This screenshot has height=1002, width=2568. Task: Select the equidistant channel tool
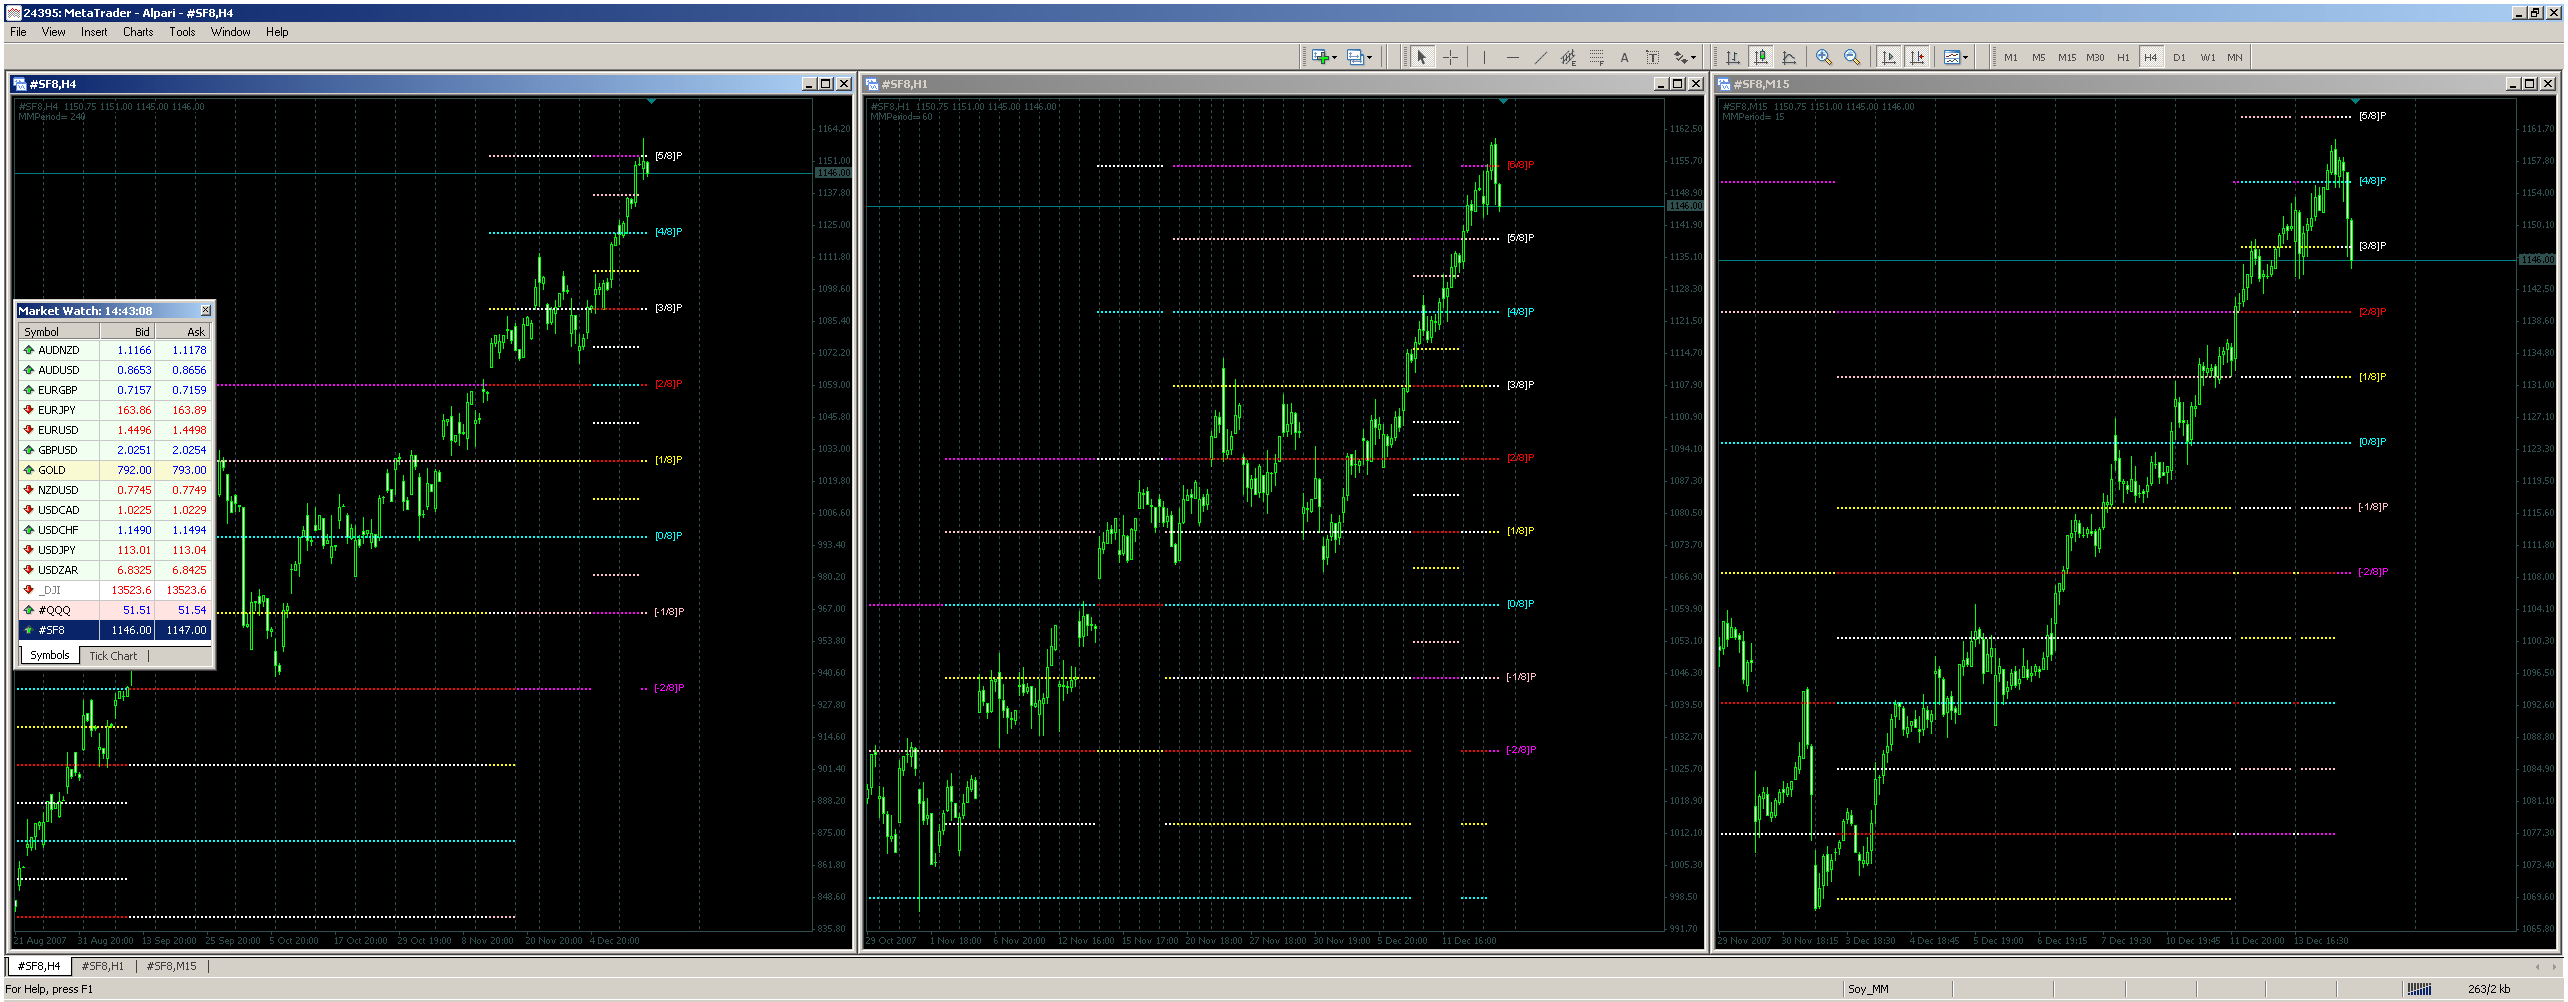1568,57
